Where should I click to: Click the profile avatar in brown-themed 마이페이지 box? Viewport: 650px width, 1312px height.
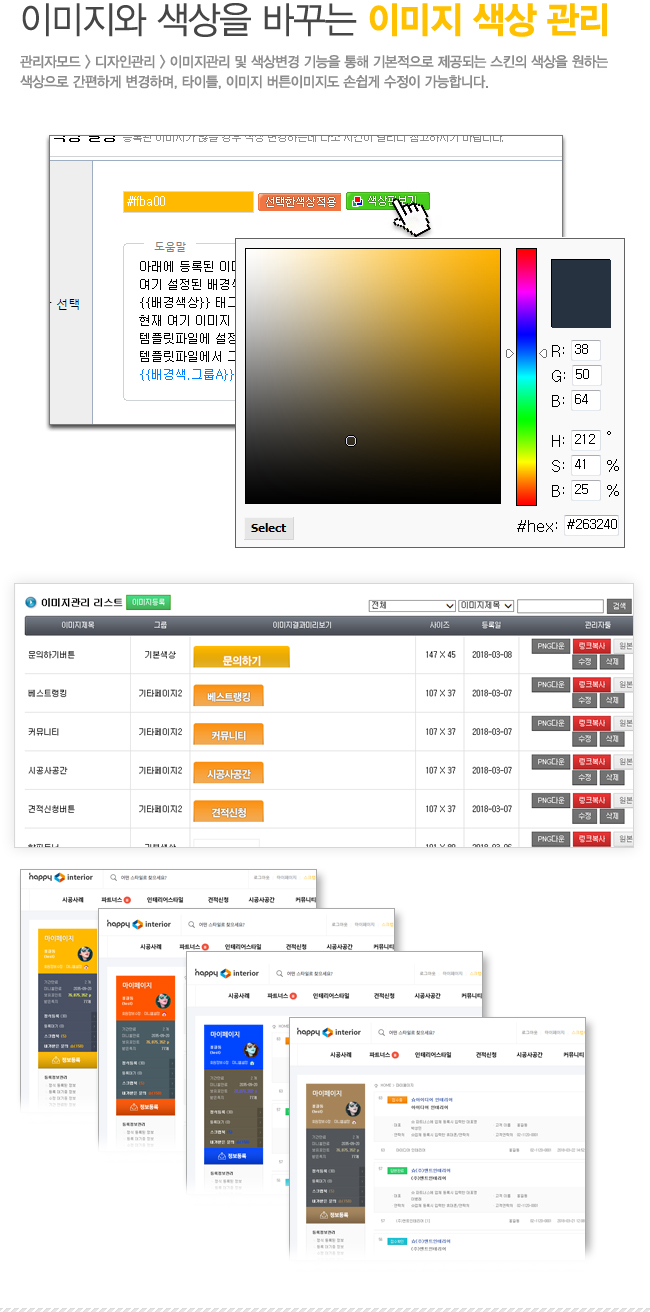tap(353, 1107)
